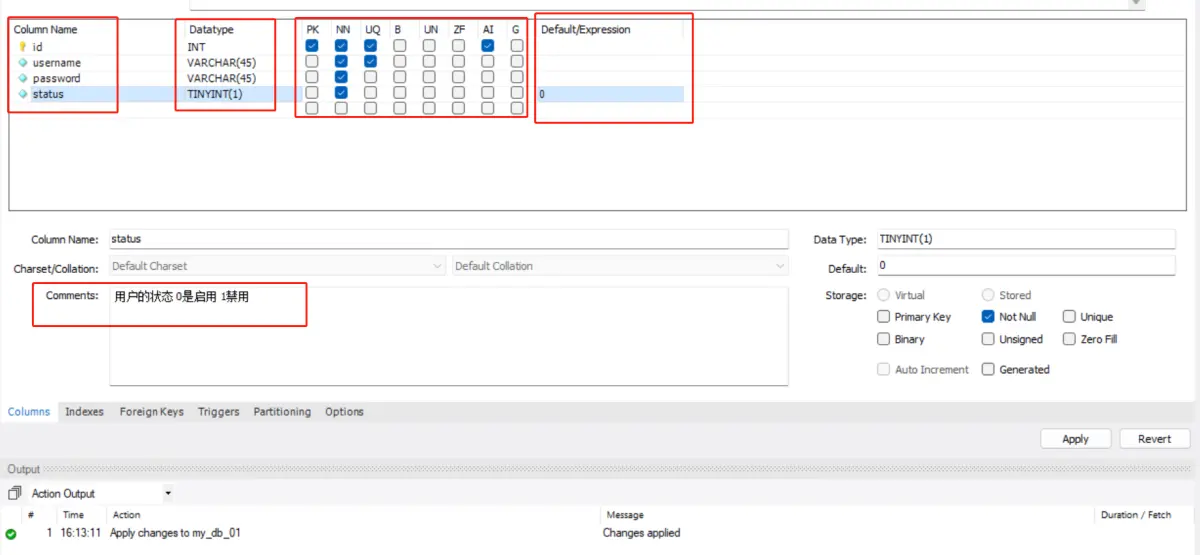Click the Revert button
The width and height of the screenshot is (1200, 555).
[x=1154, y=439]
